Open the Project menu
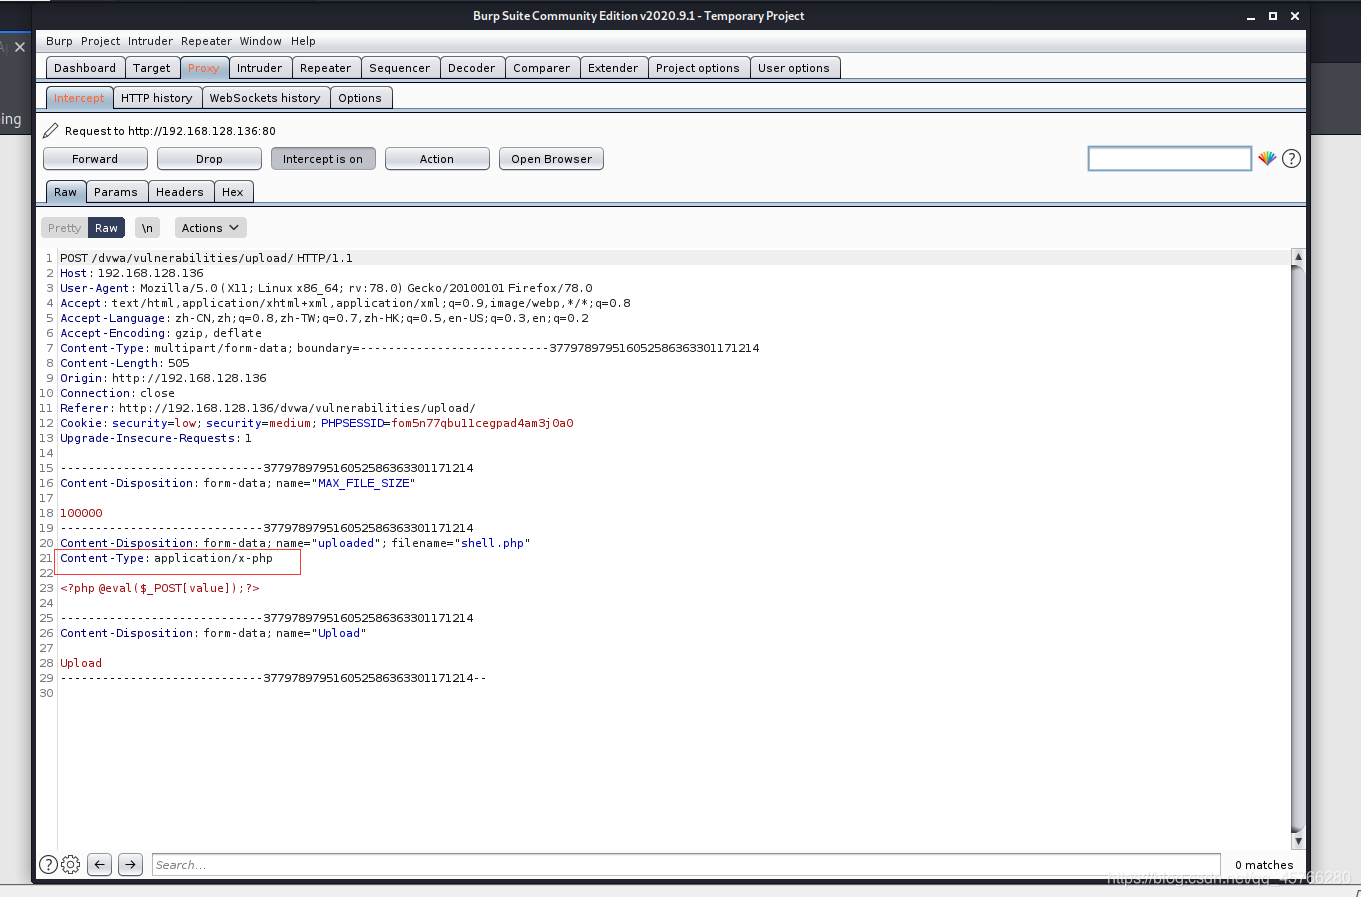Viewport: 1361px width, 897px height. click(x=100, y=41)
